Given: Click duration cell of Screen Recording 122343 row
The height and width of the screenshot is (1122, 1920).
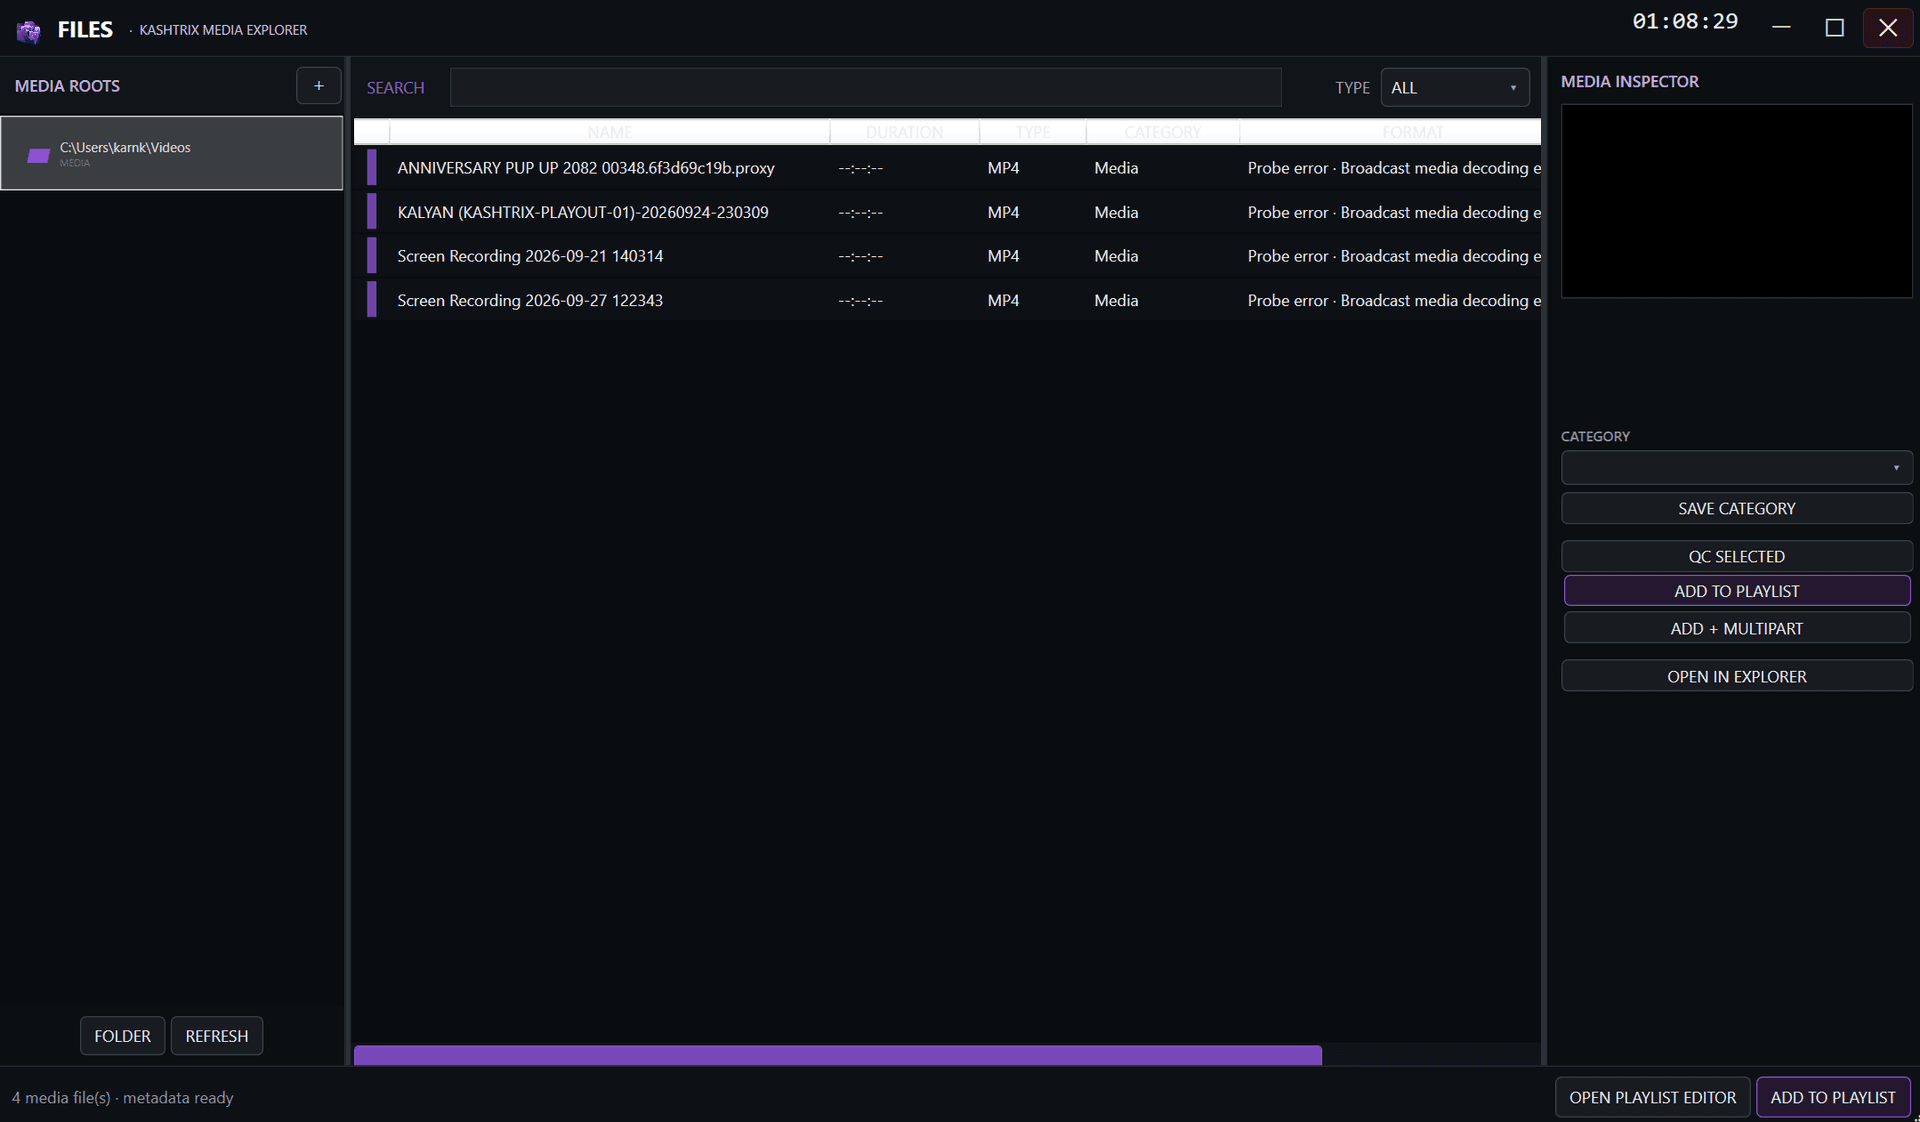Looking at the screenshot, I should point(860,300).
